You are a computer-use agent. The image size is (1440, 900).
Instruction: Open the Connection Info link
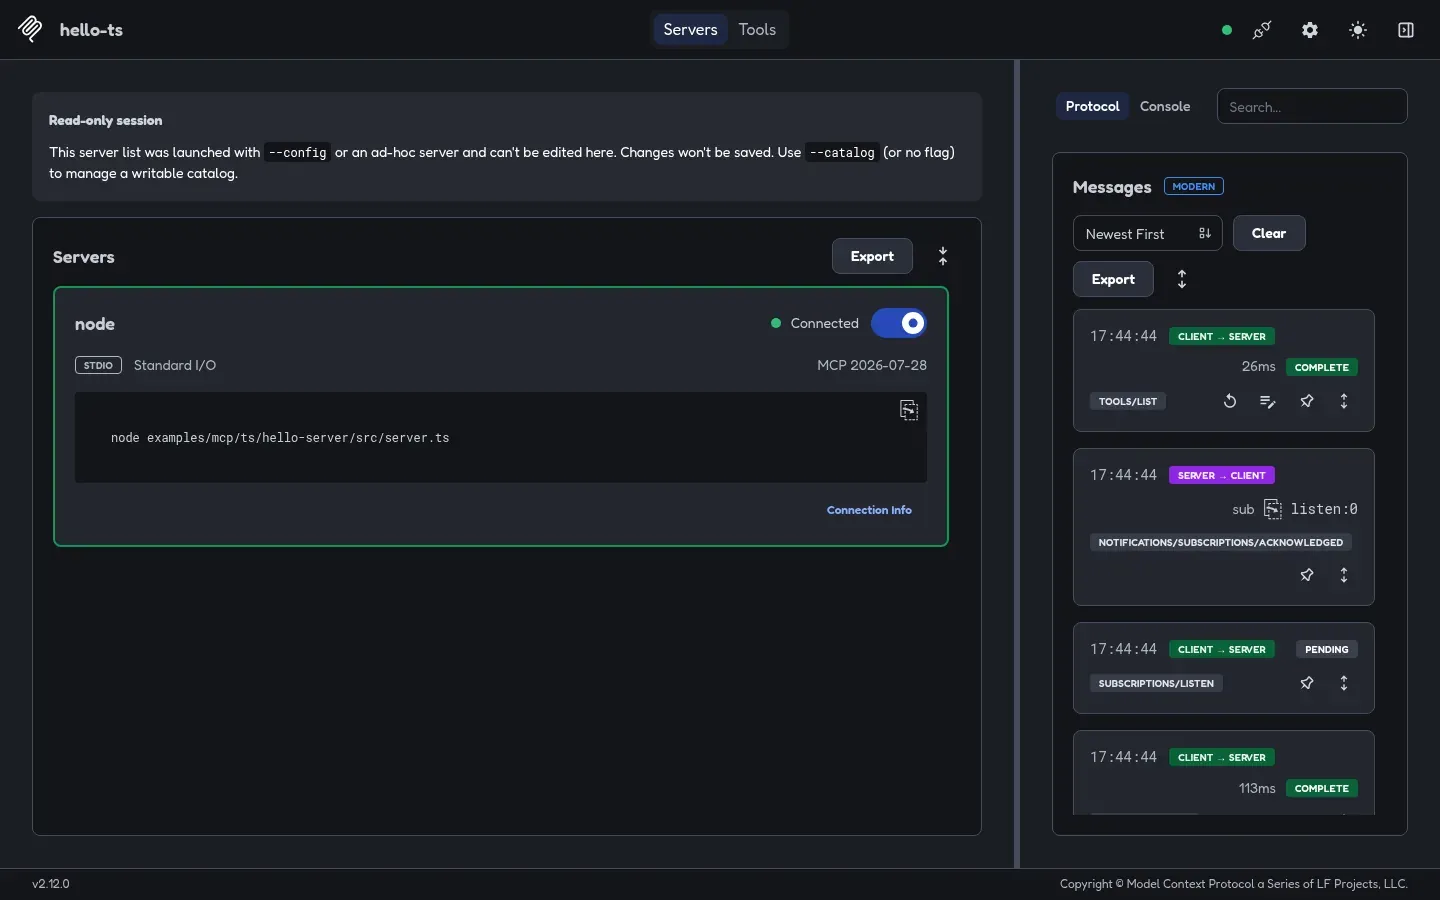pos(869,510)
